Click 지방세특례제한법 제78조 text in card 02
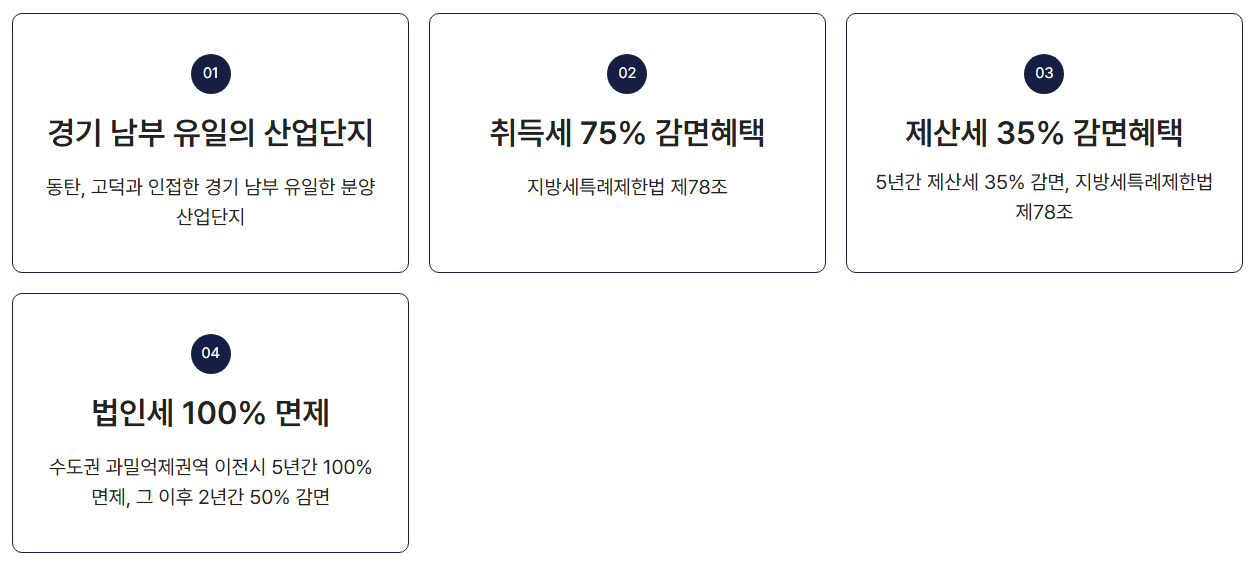This screenshot has height=565, width=1255. pos(627,187)
